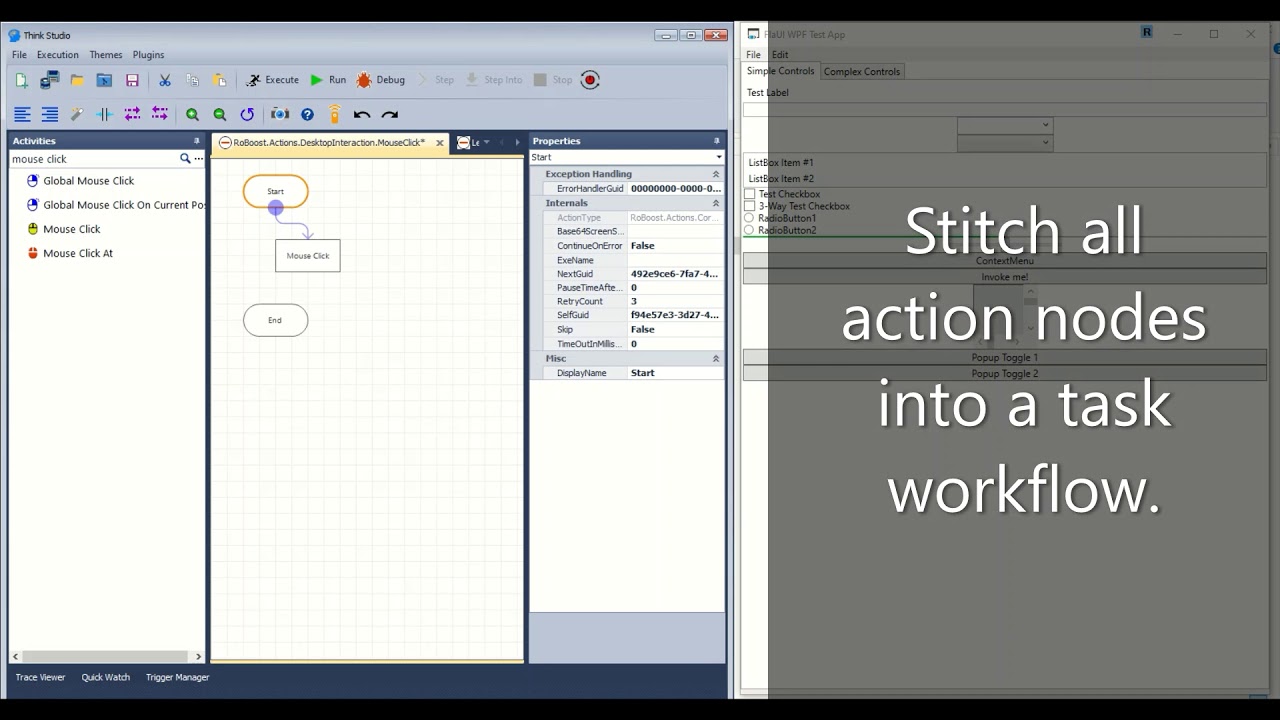
Task: Click the Copy icon in the toolbar
Action: [x=192, y=80]
